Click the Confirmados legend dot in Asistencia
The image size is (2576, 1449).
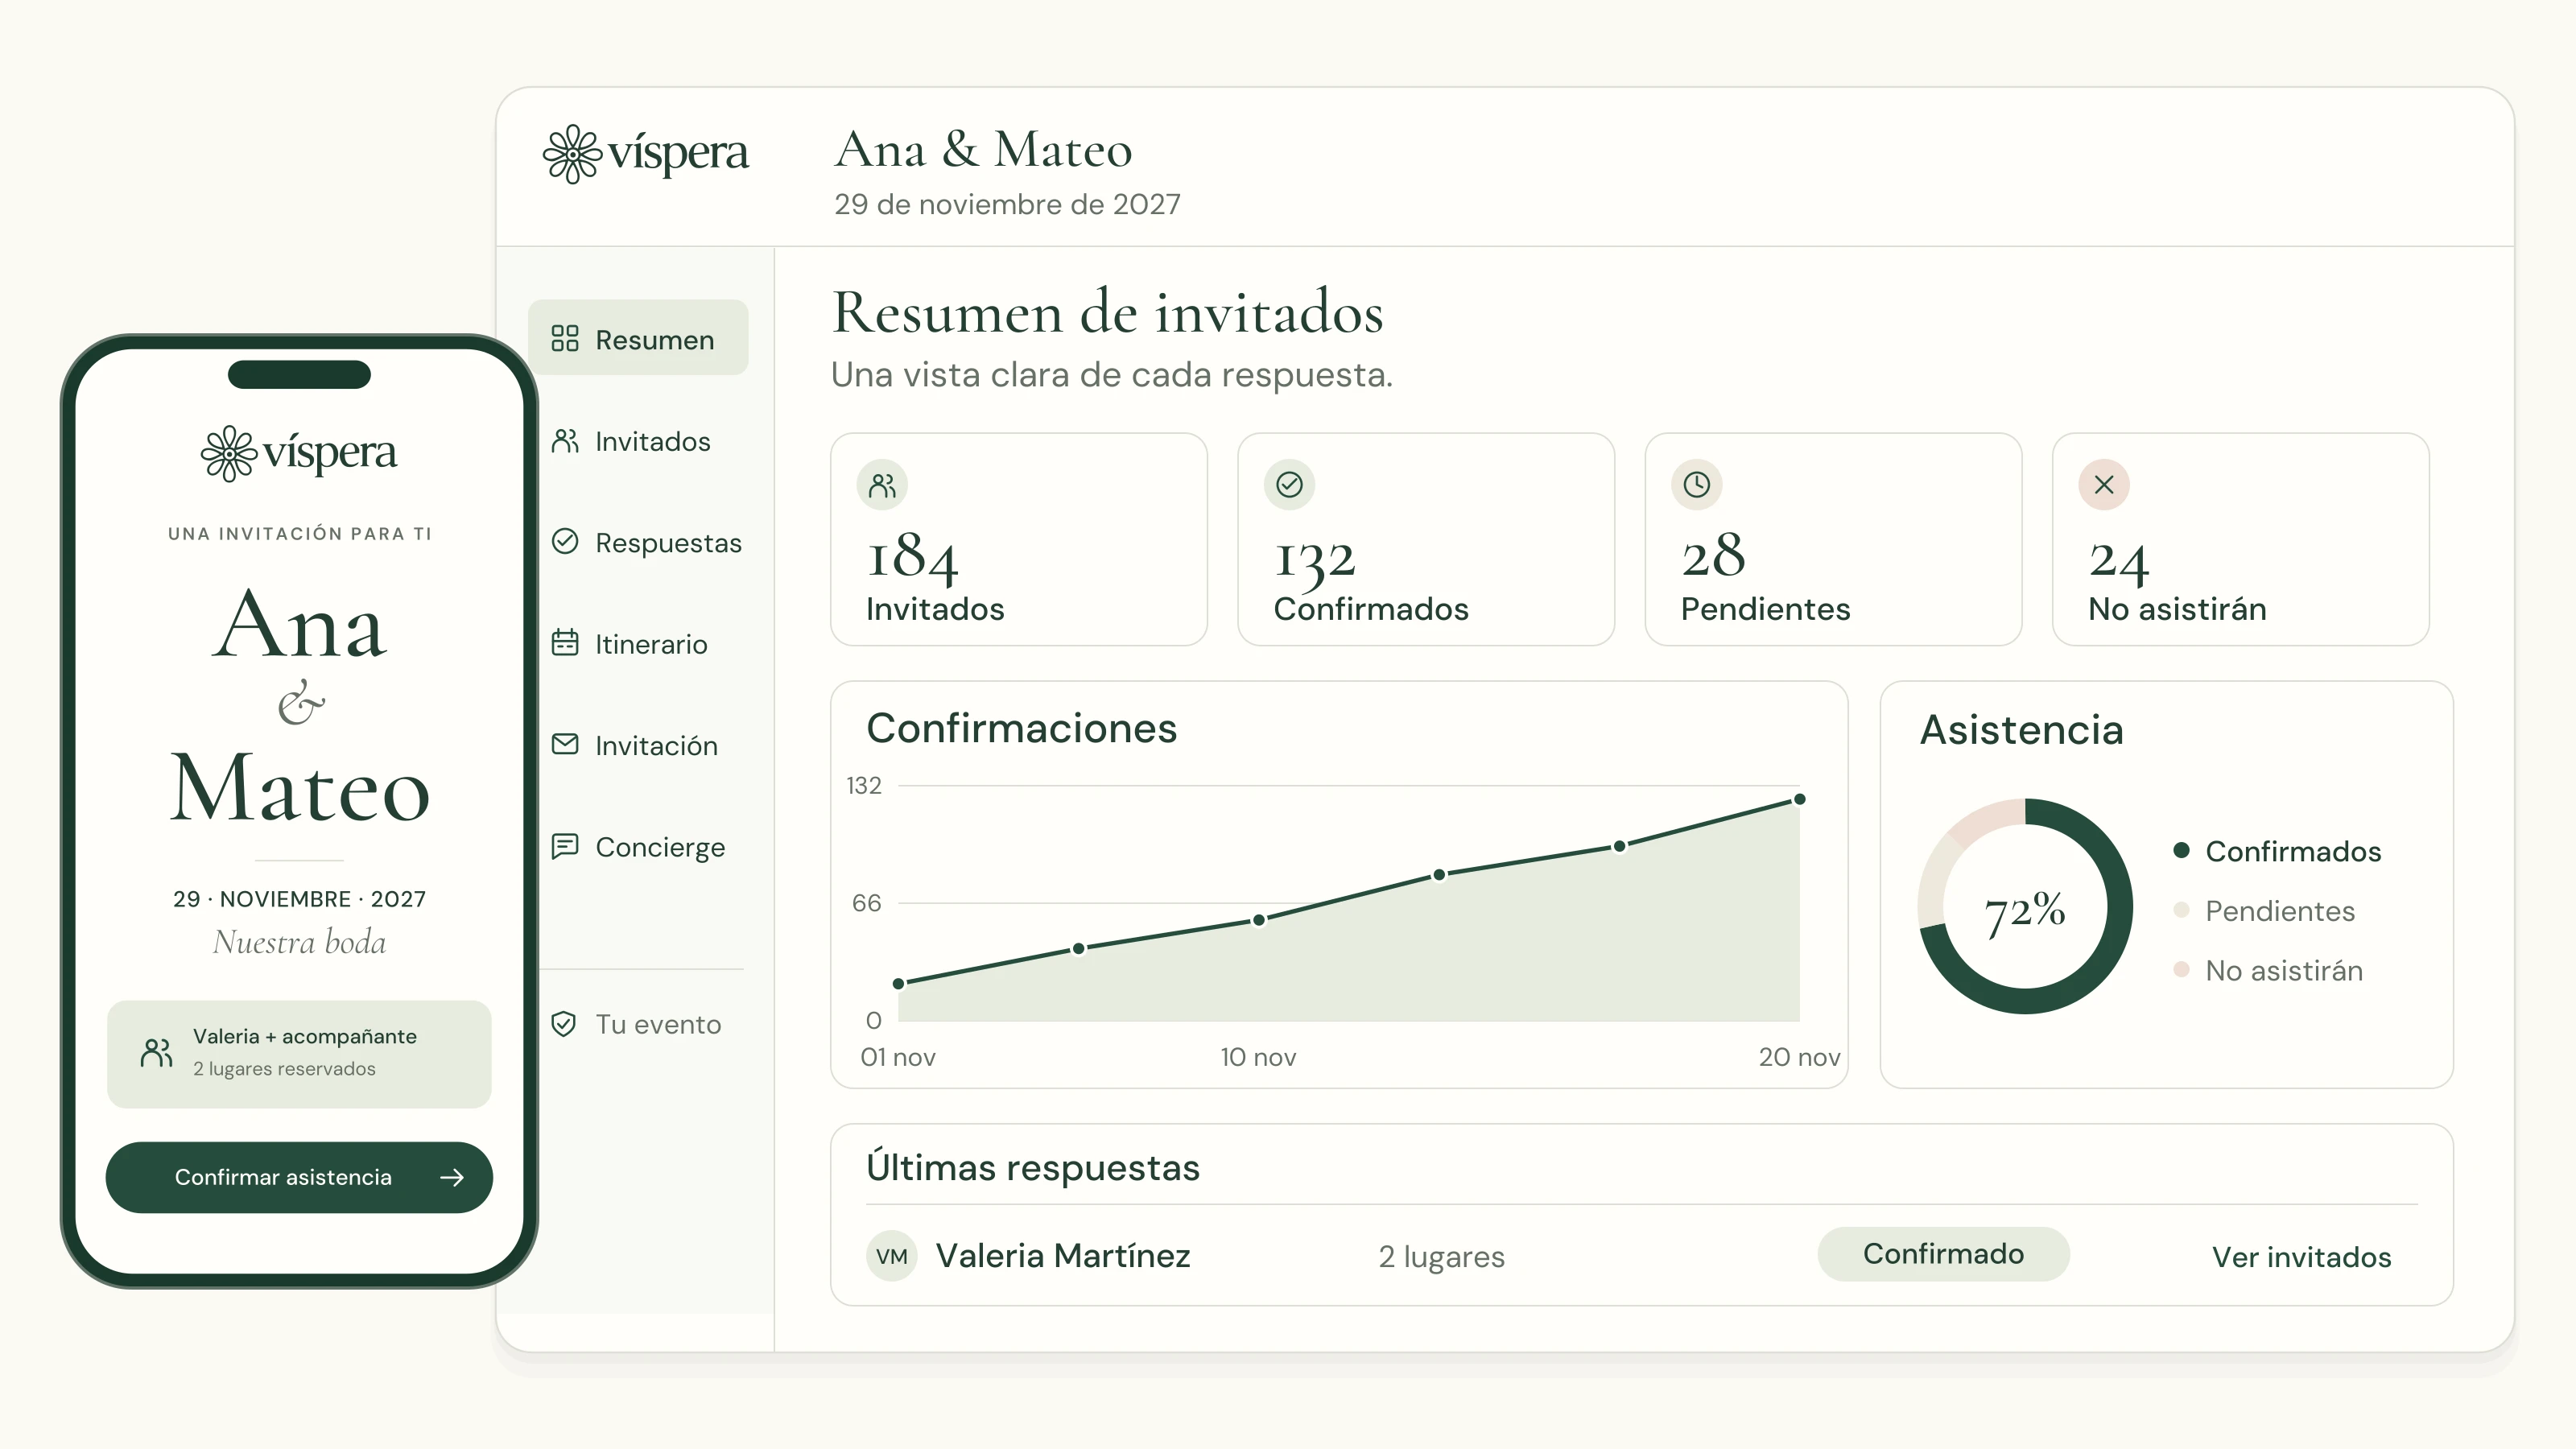[2182, 850]
